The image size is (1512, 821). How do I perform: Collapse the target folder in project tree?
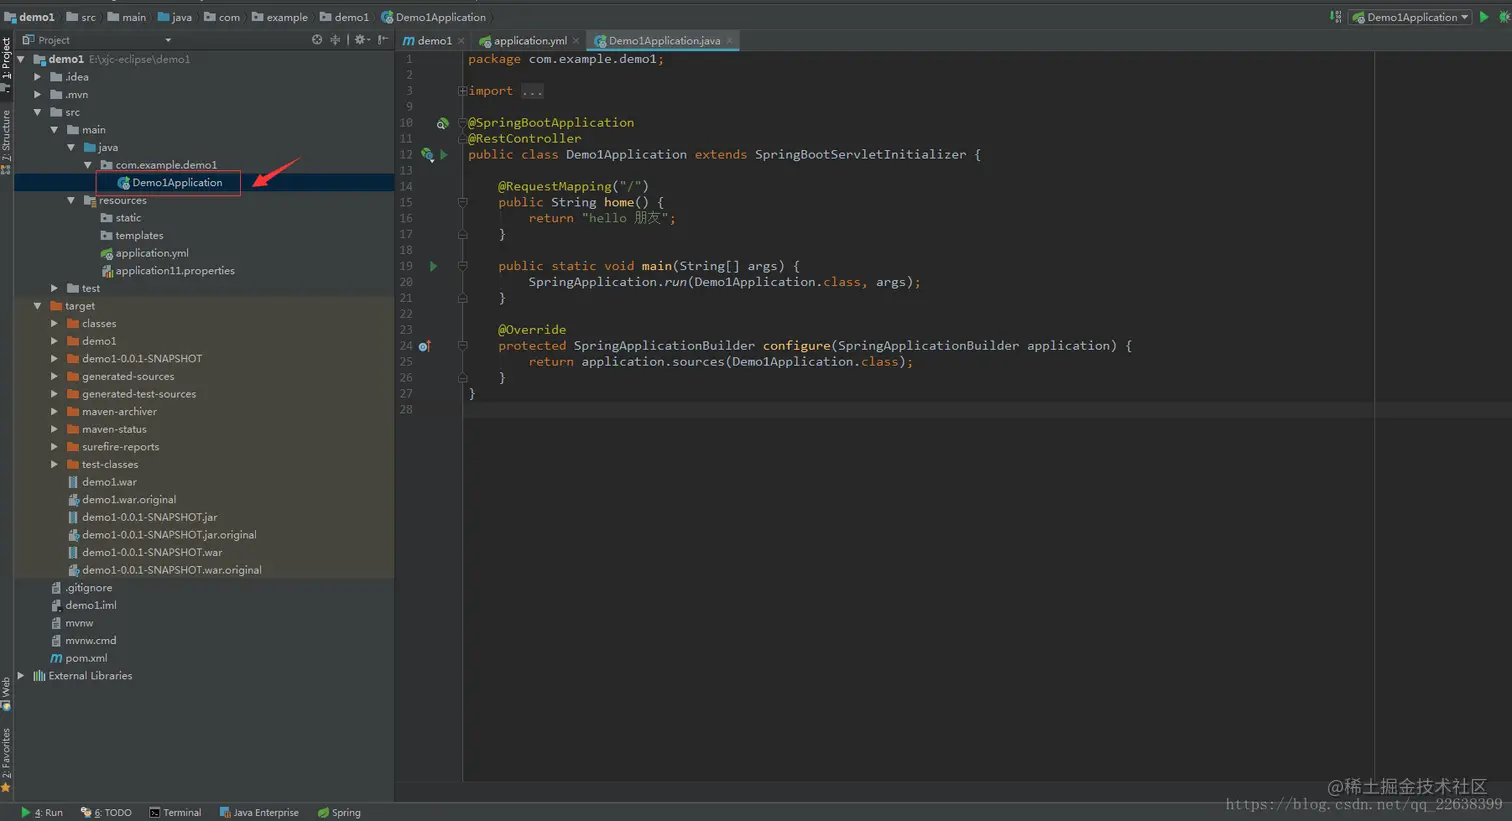[x=38, y=306]
